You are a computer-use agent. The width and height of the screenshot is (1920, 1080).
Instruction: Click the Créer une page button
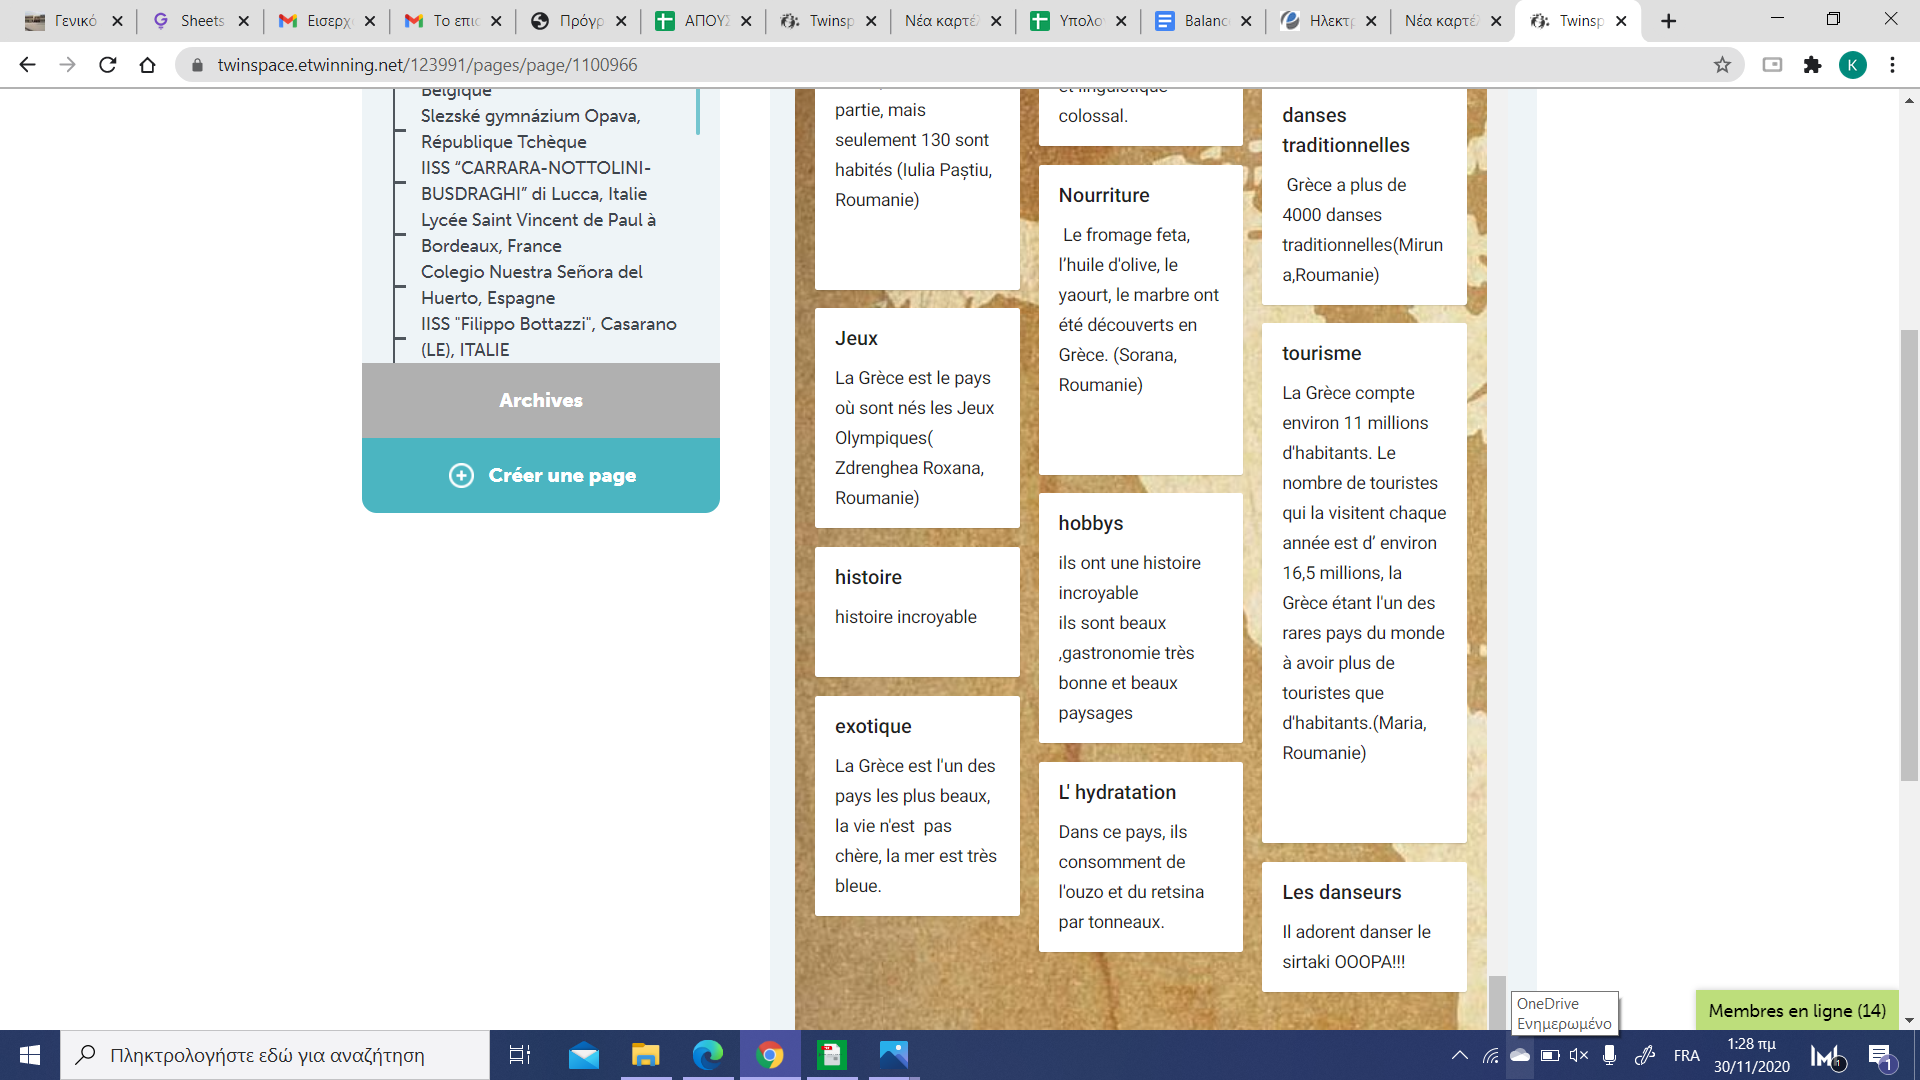click(x=541, y=475)
